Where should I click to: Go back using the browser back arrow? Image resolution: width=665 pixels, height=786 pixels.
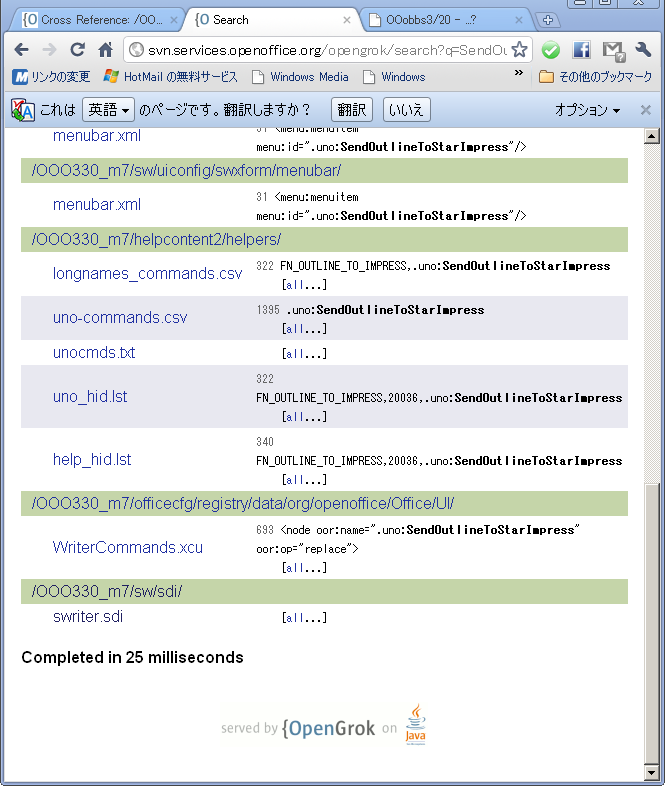22,50
